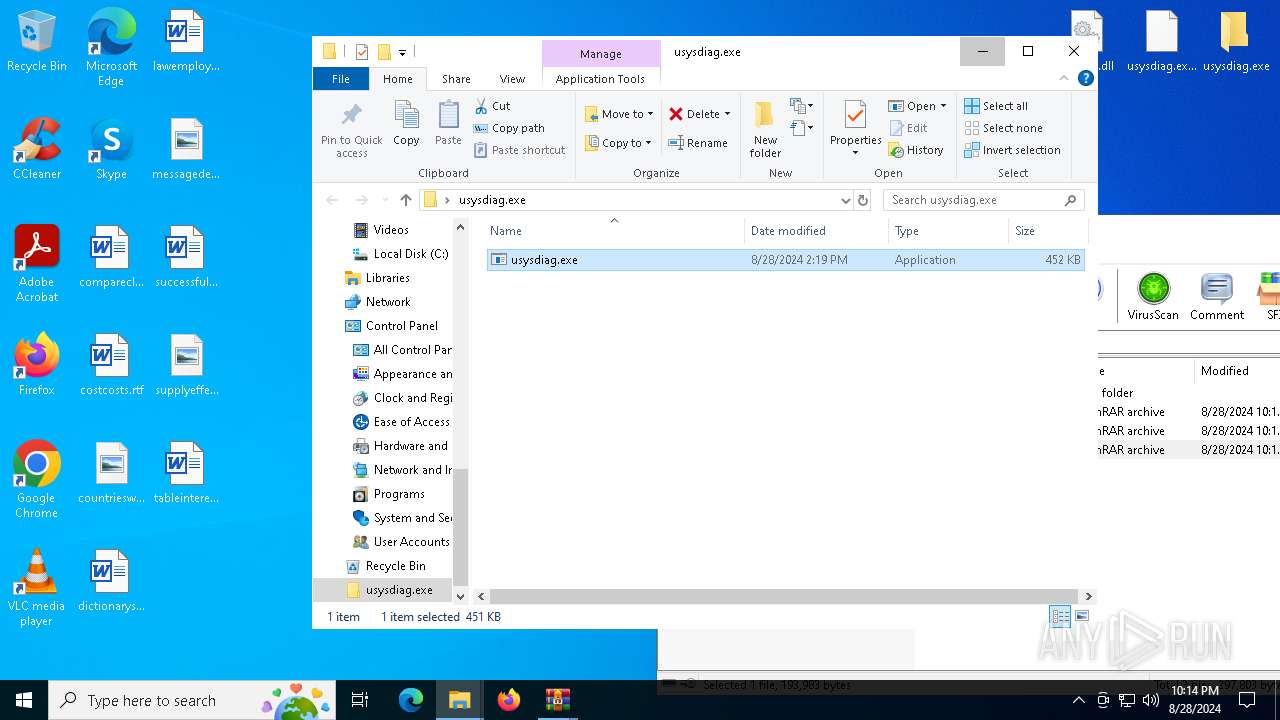1280x720 pixels.
Task: Open the File menu
Action: (341, 79)
